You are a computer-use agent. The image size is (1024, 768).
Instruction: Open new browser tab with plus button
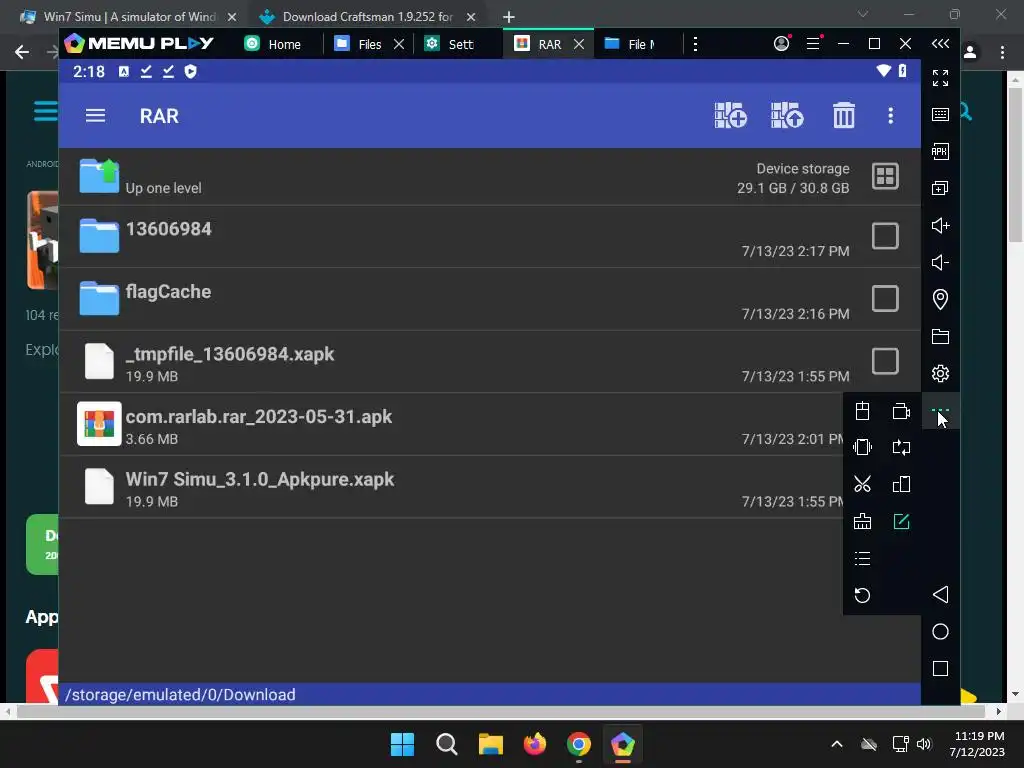(509, 17)
